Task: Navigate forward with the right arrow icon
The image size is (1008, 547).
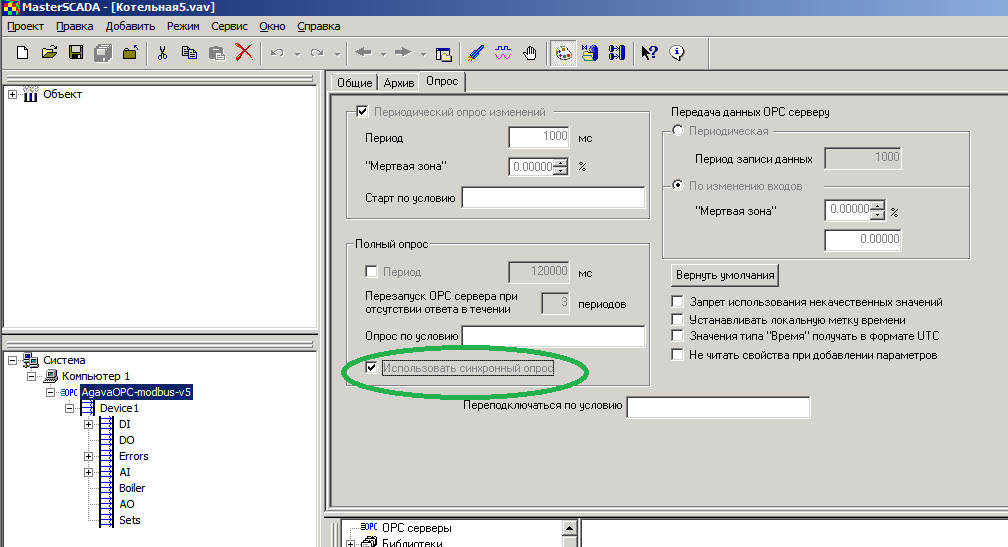Action: coord(403,52)
